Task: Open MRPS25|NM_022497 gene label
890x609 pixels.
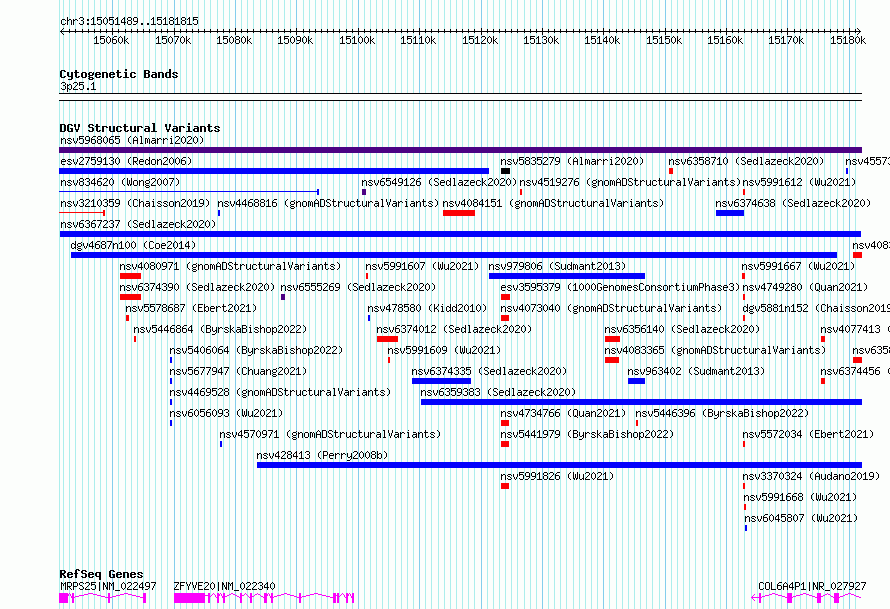Action: pos(108,586)
